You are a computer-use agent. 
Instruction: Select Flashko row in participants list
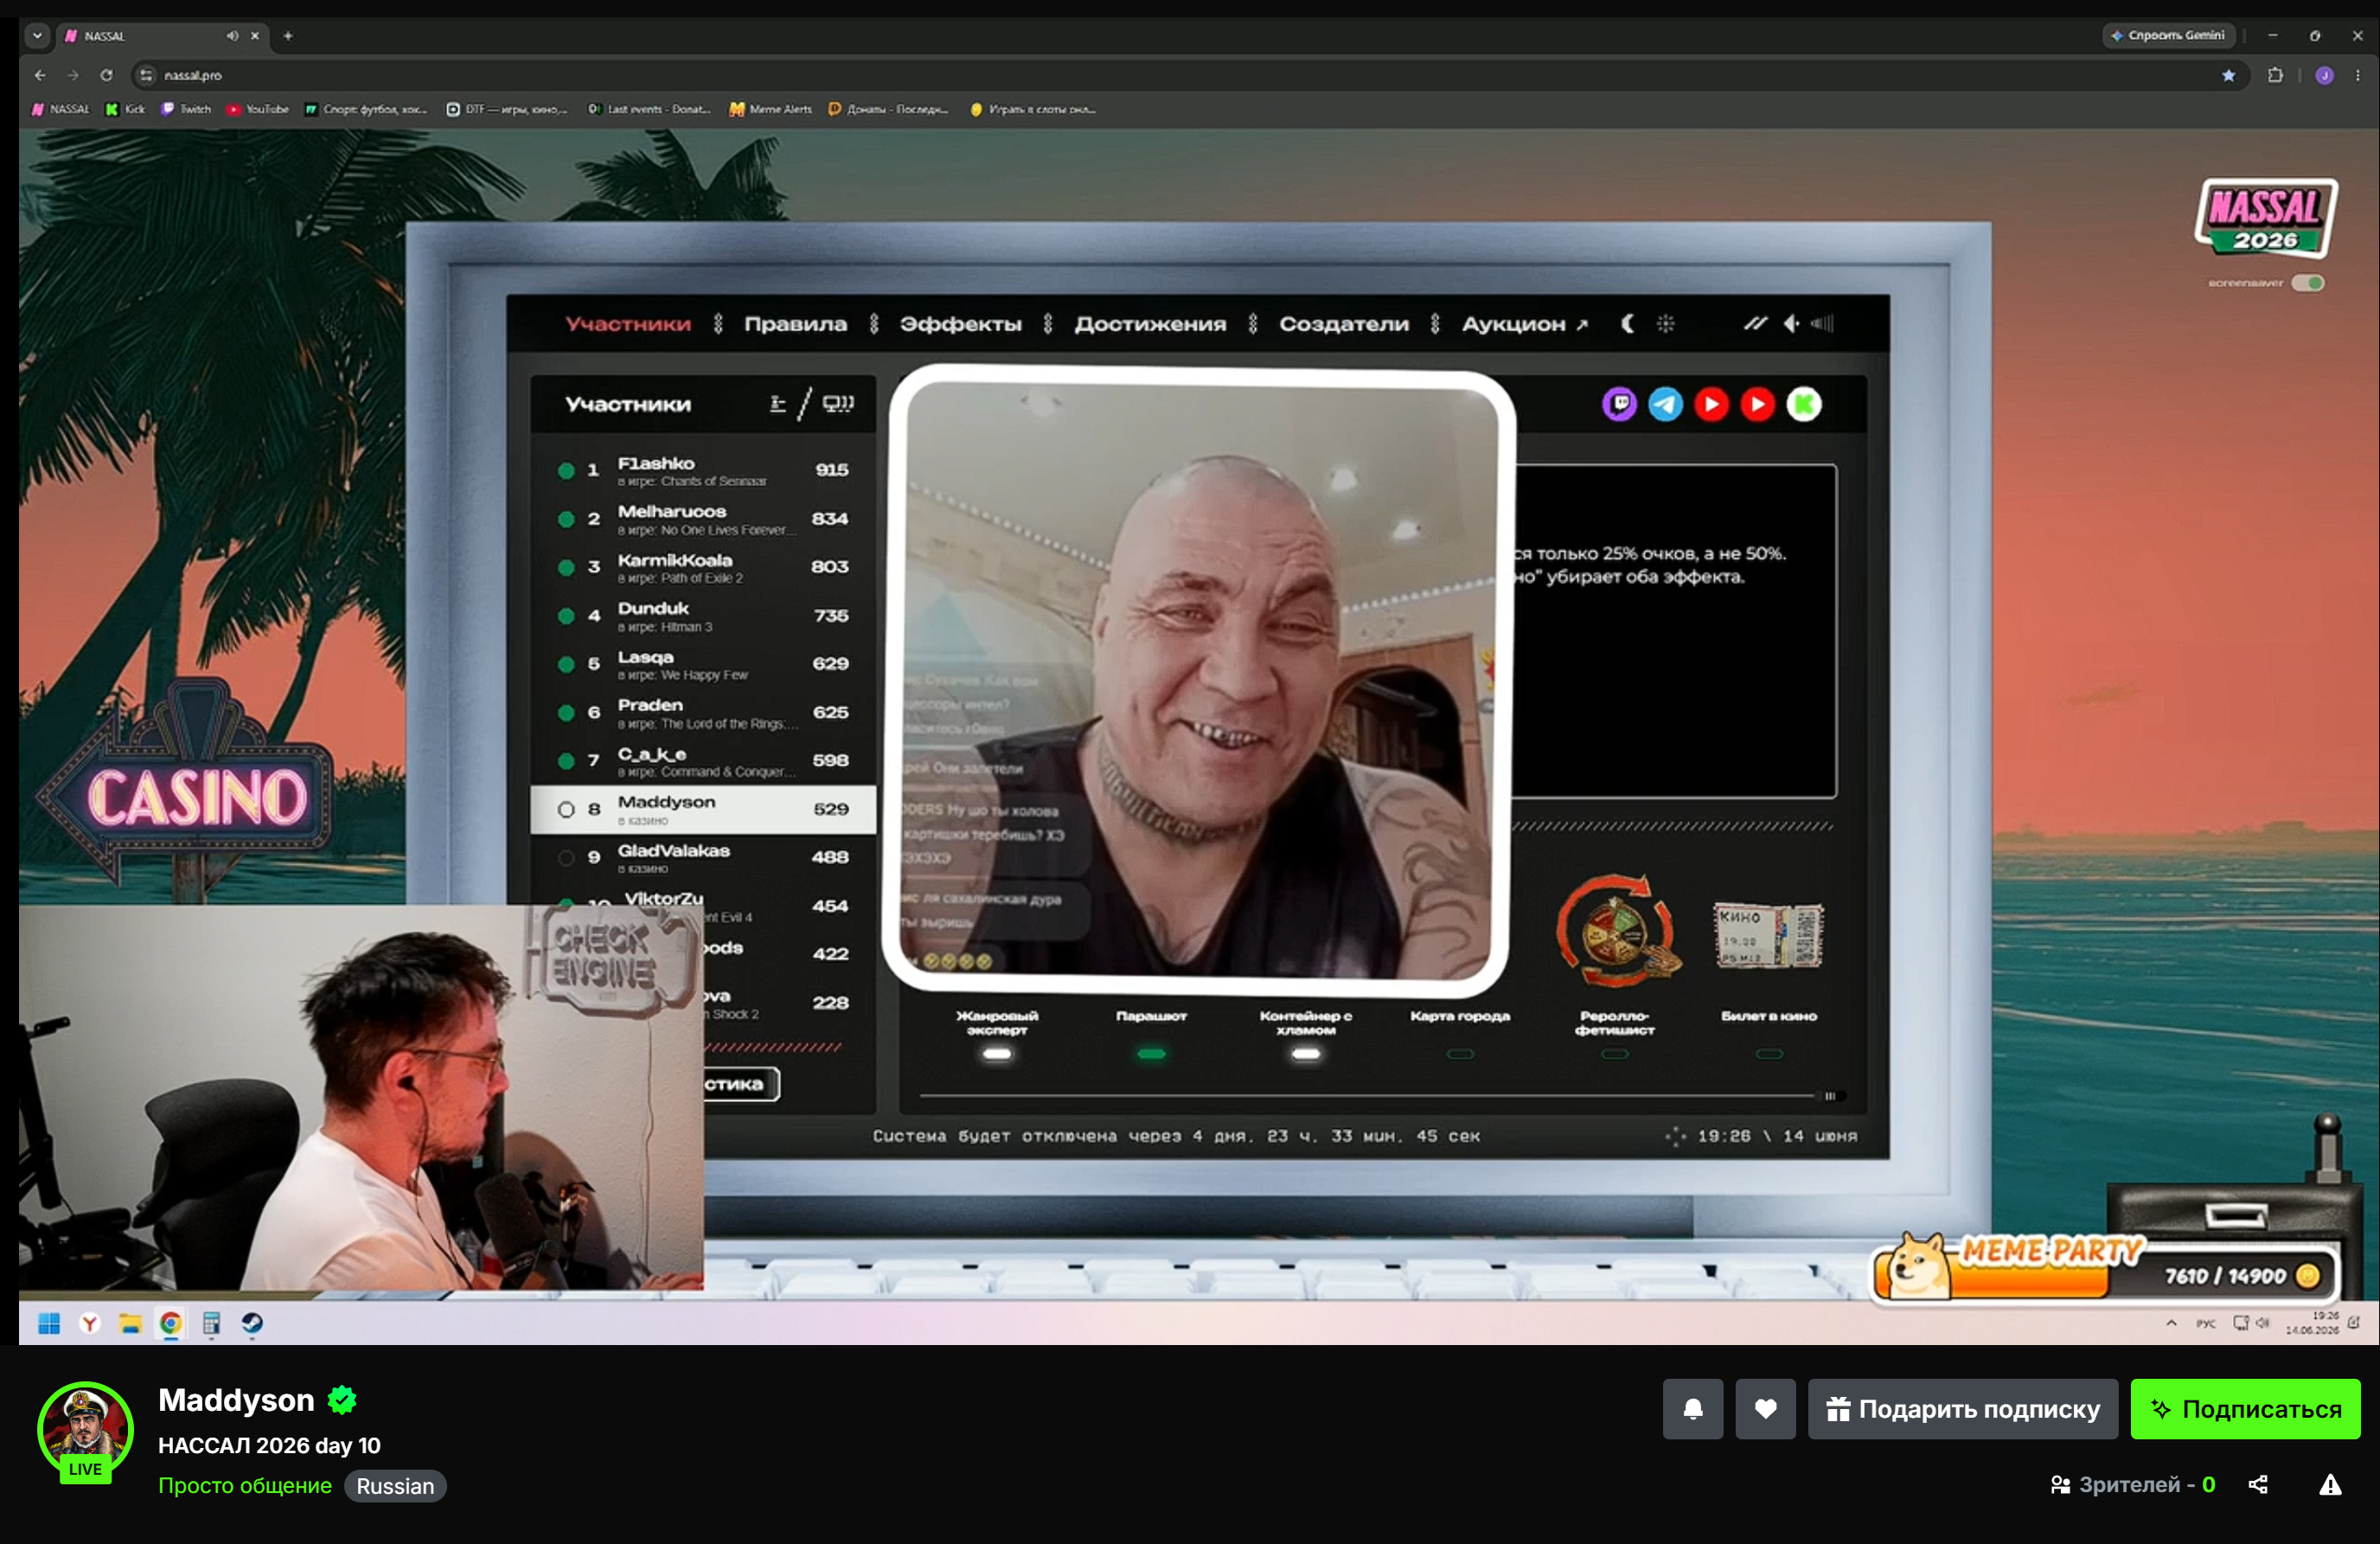(x=704, y=470)
